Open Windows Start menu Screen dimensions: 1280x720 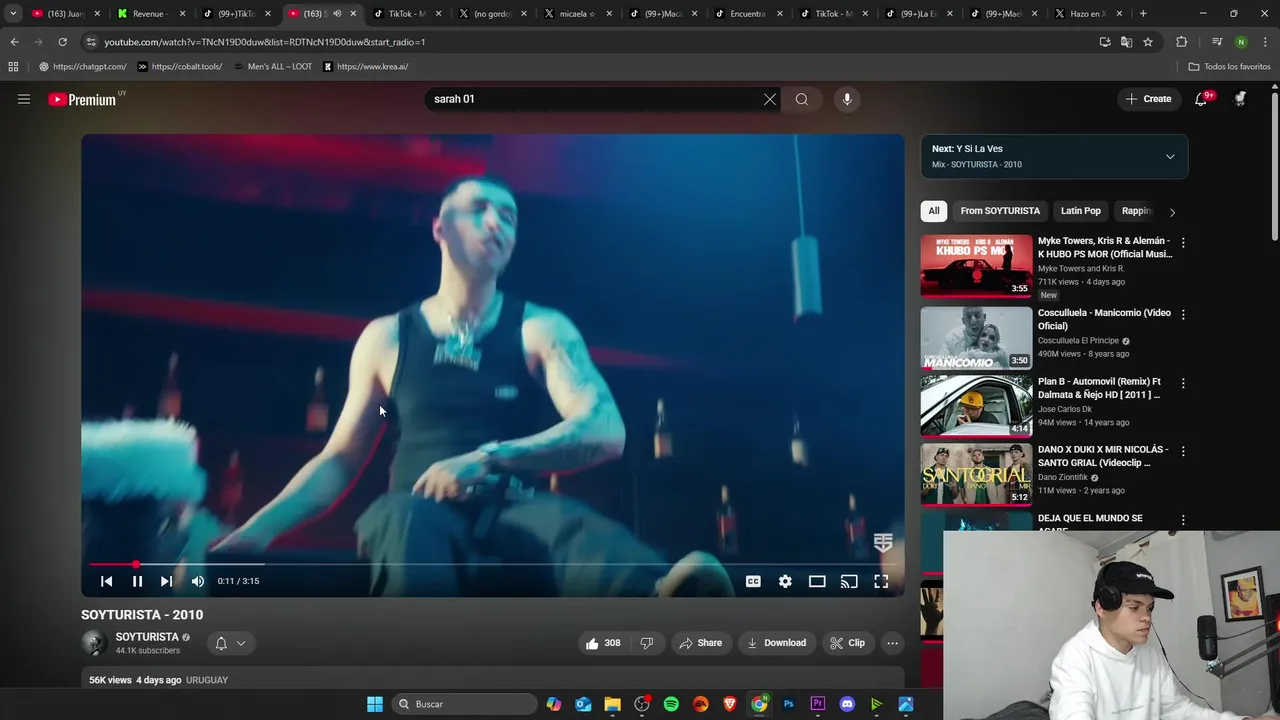point(375,704)
